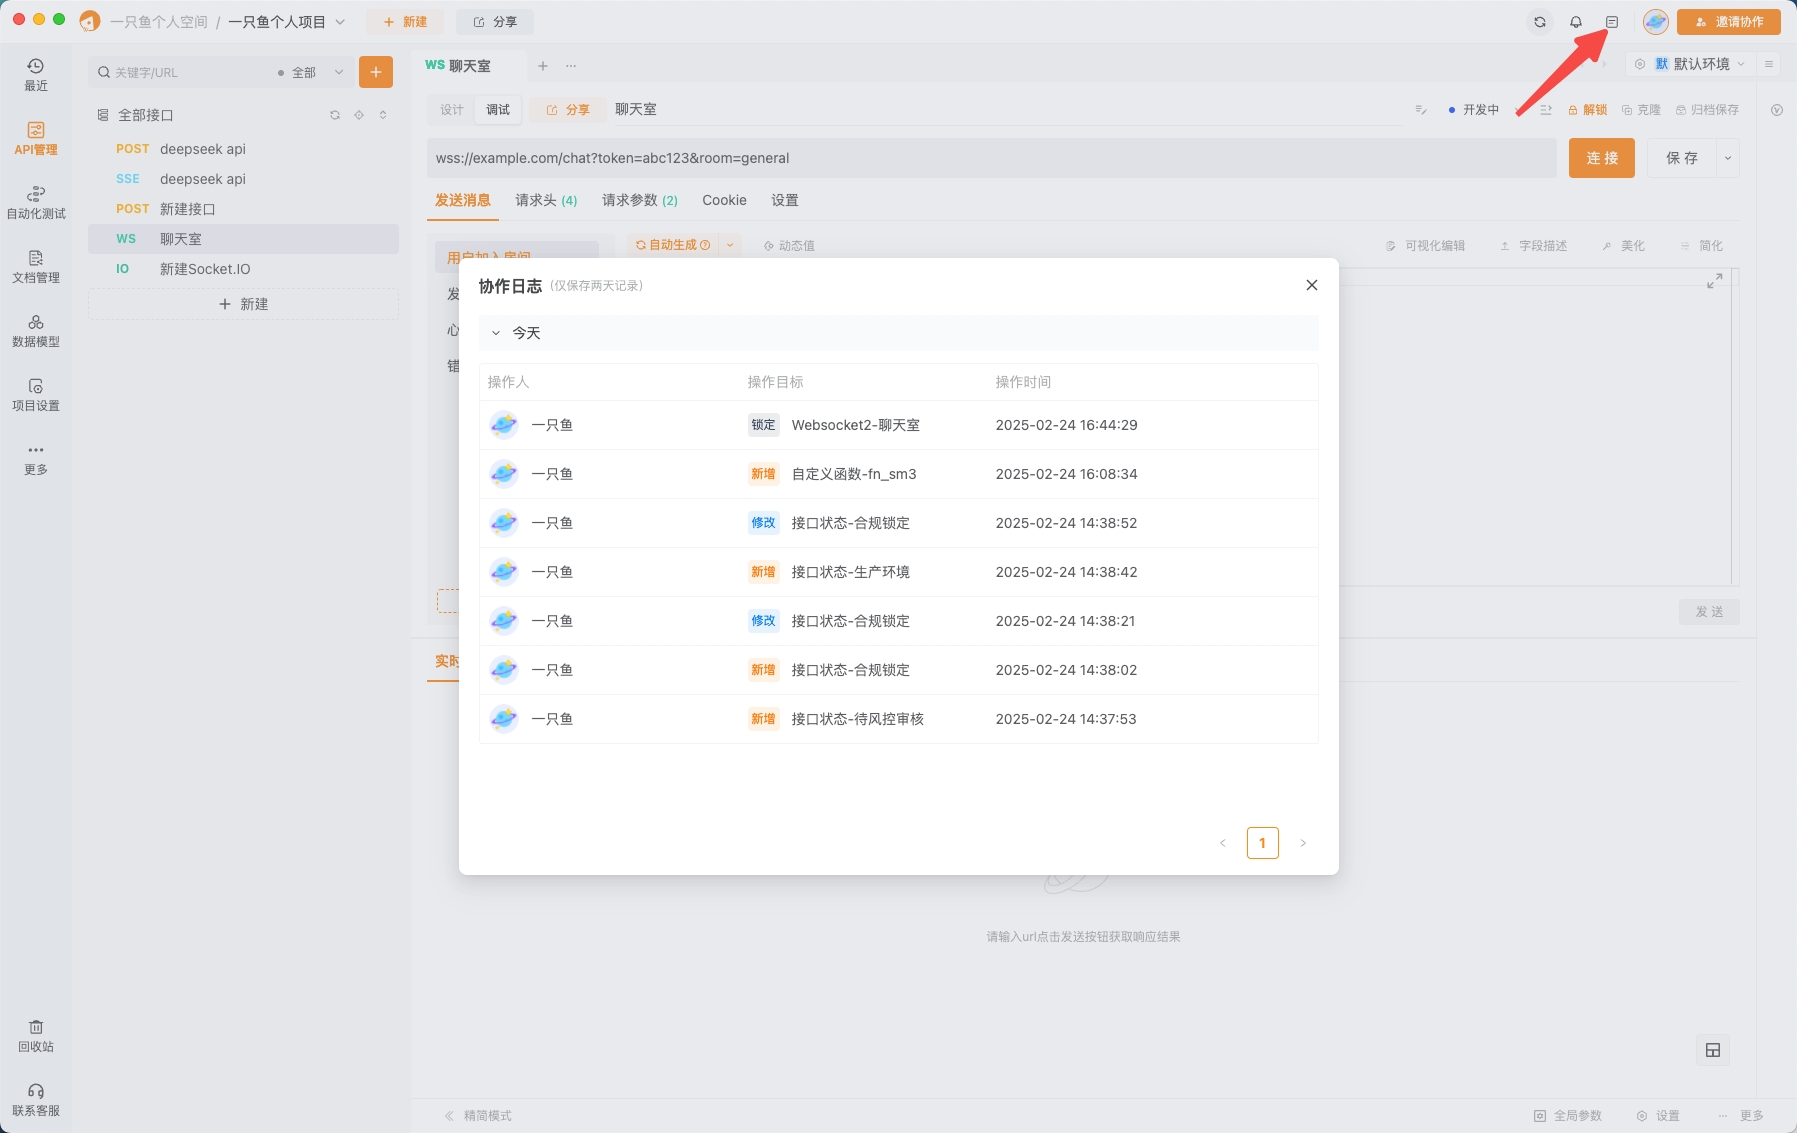Click the orange plus to create new API
Viewport: 1797px width, 1133px height.
click(376, 71)
